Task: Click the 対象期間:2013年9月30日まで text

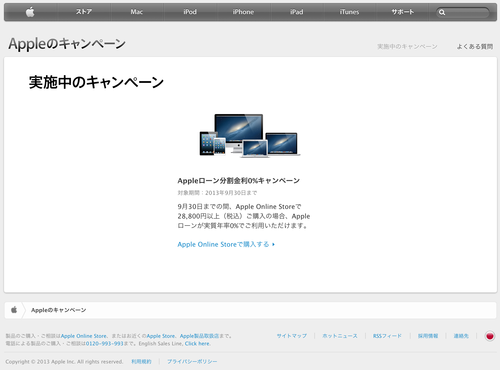Action: (217, 193)
